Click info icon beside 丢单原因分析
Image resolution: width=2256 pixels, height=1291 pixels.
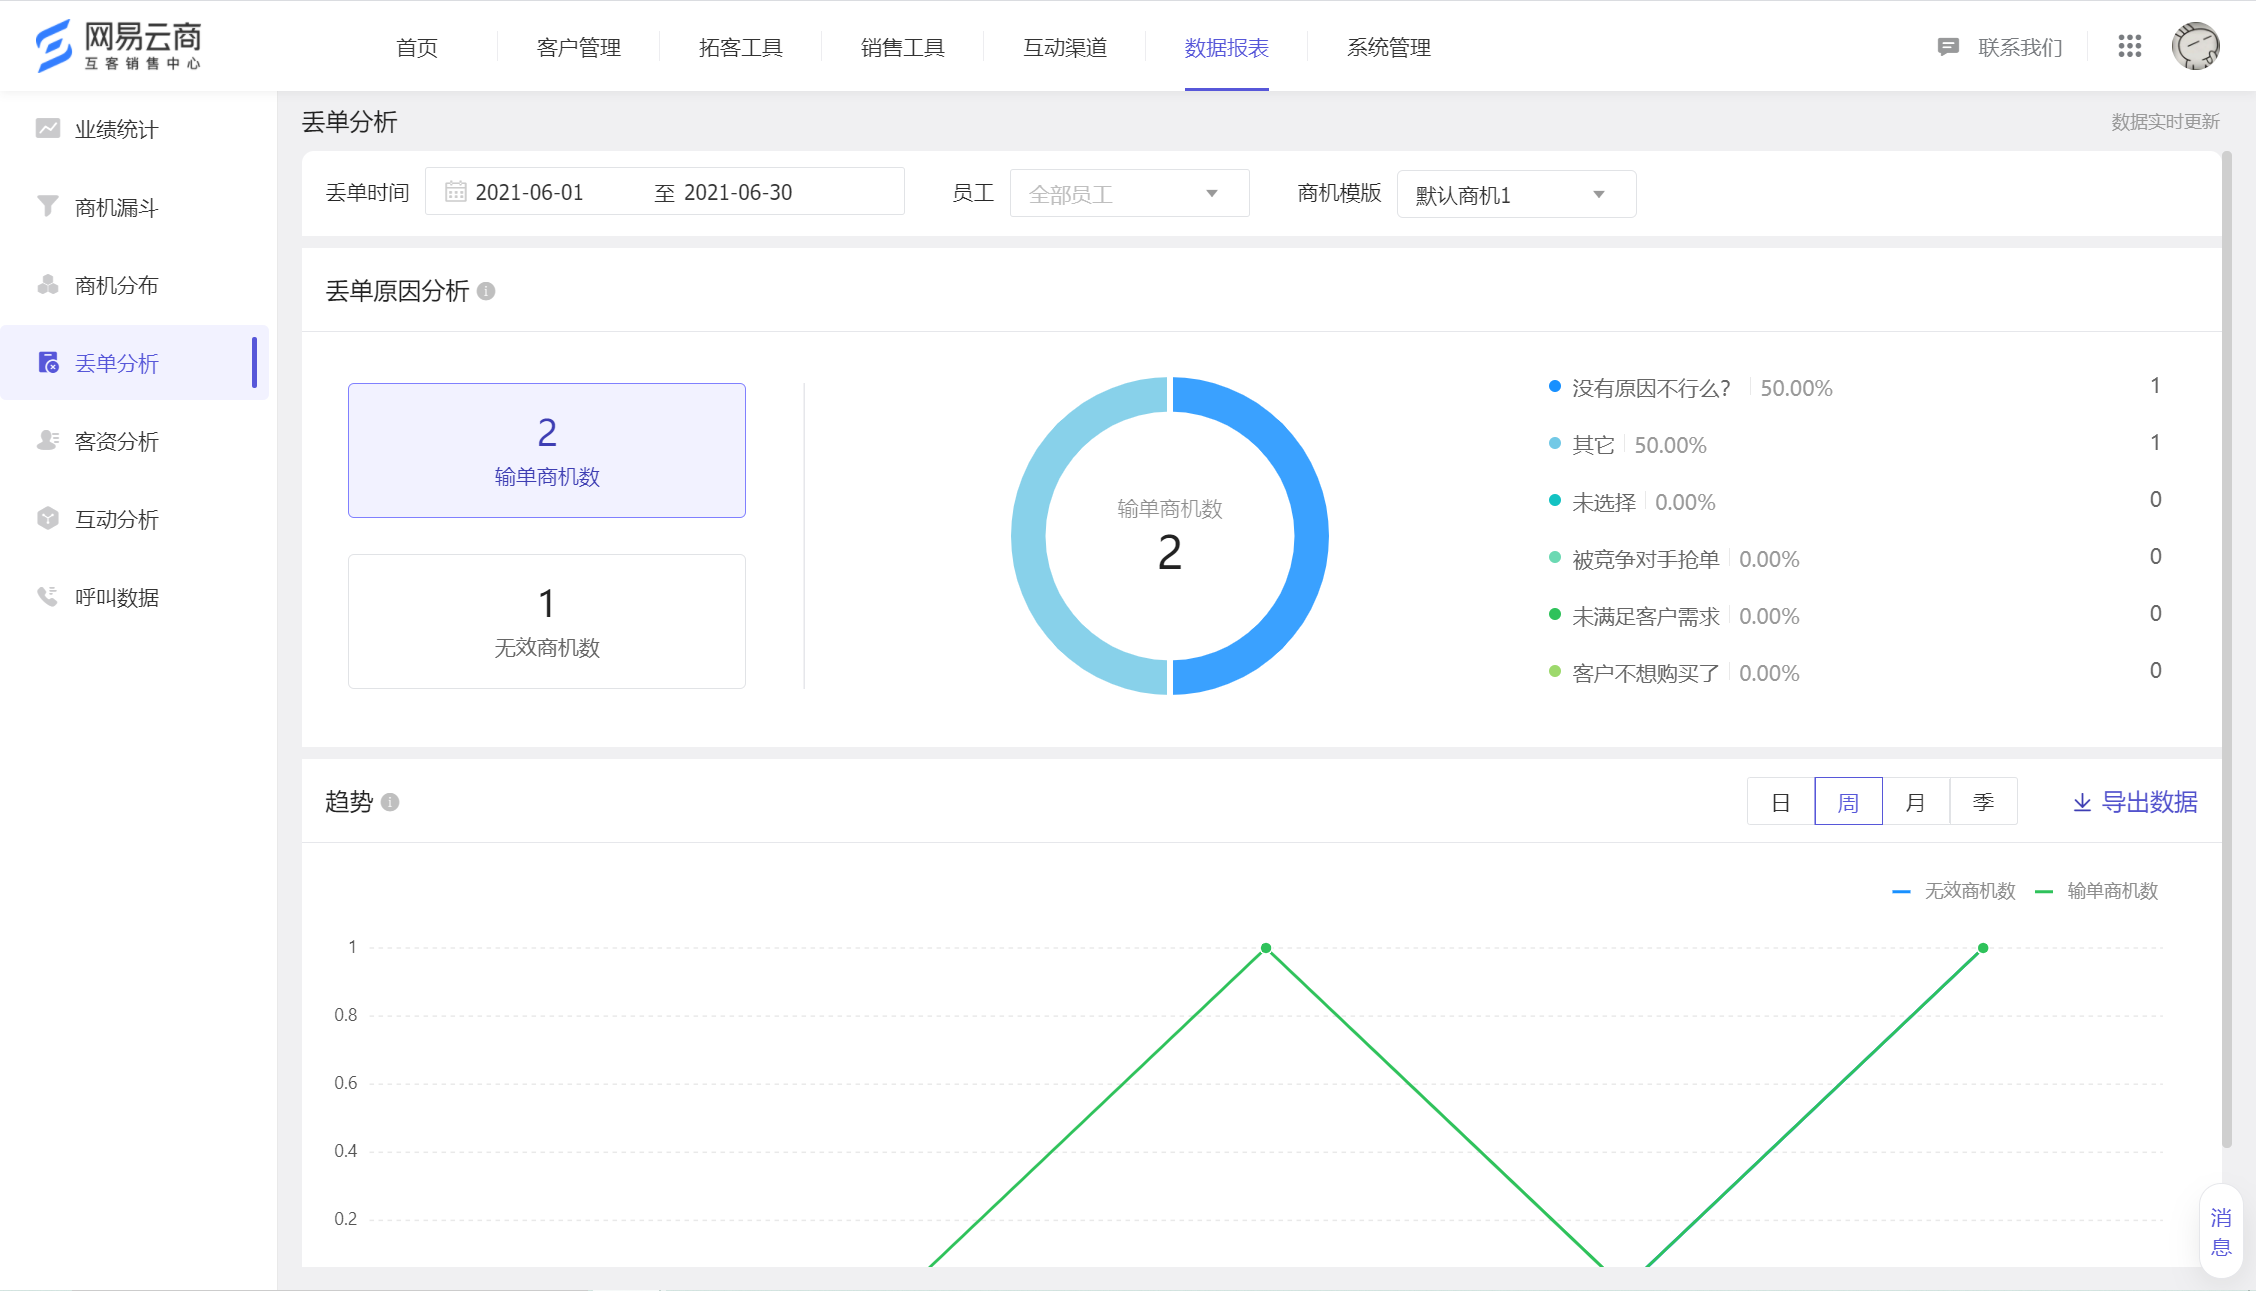click(x=486, y=291)
